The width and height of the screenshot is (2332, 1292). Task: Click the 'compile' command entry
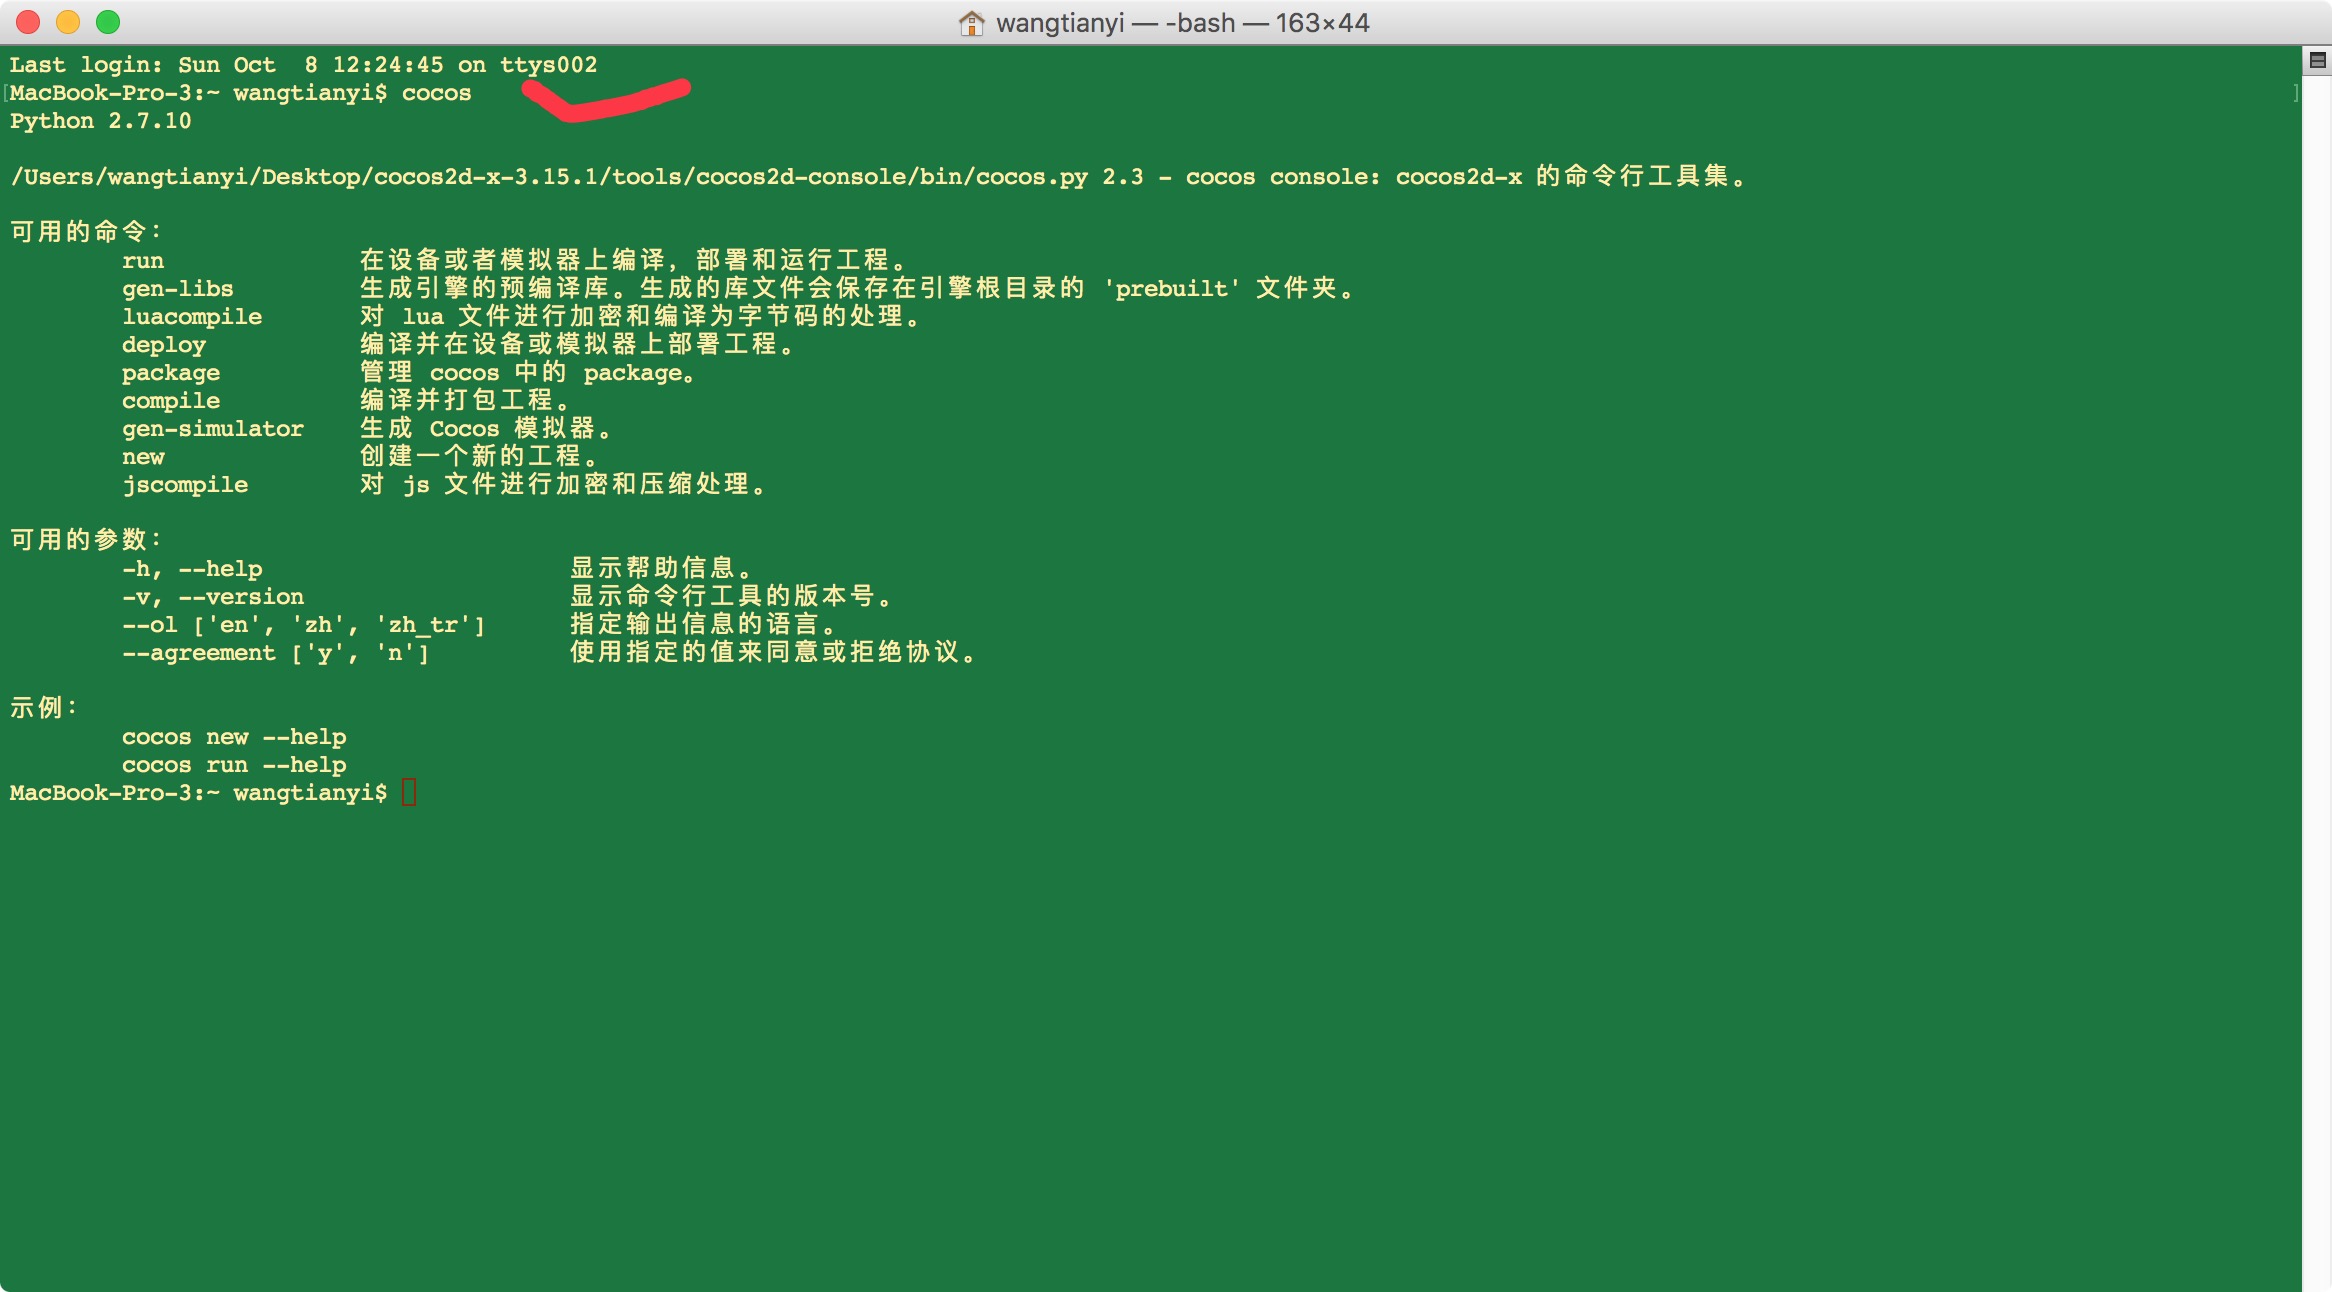[x=171, y=401]
